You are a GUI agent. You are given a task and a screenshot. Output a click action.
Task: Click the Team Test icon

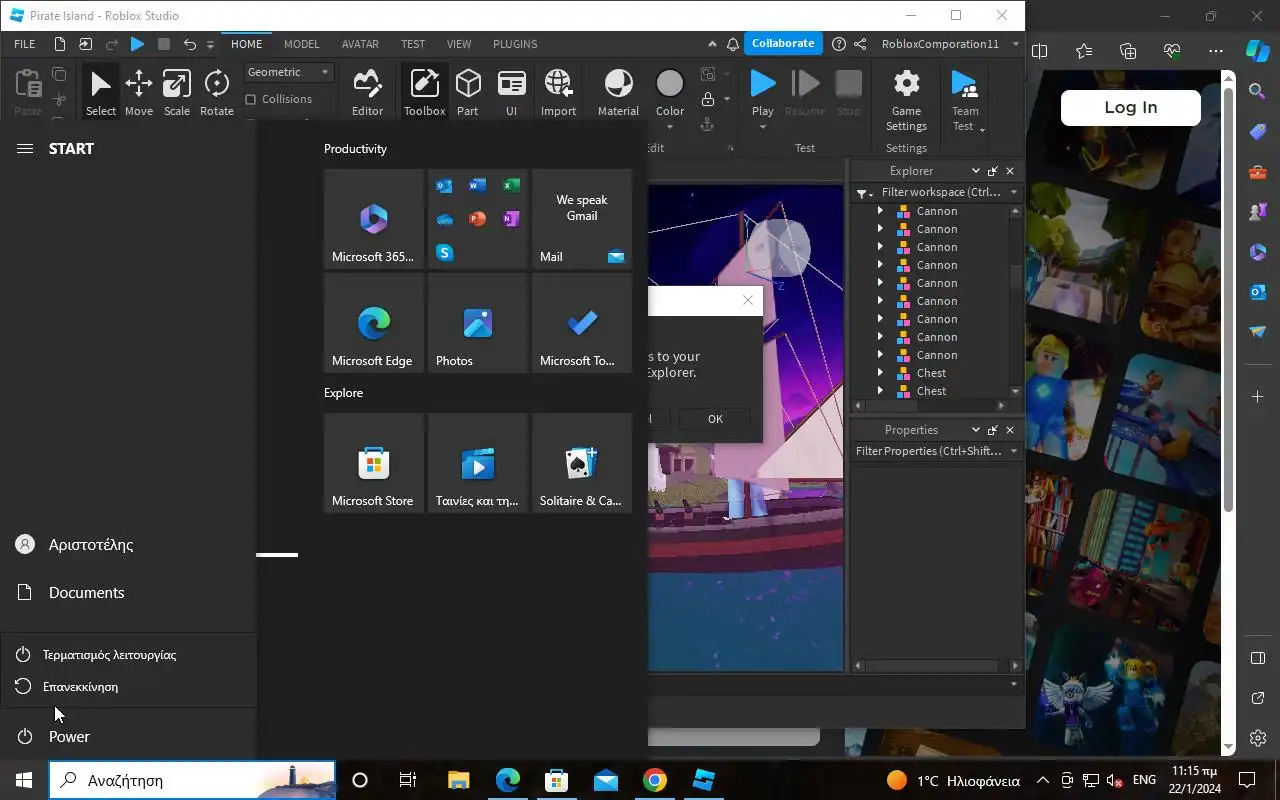[x=964, y=86]
